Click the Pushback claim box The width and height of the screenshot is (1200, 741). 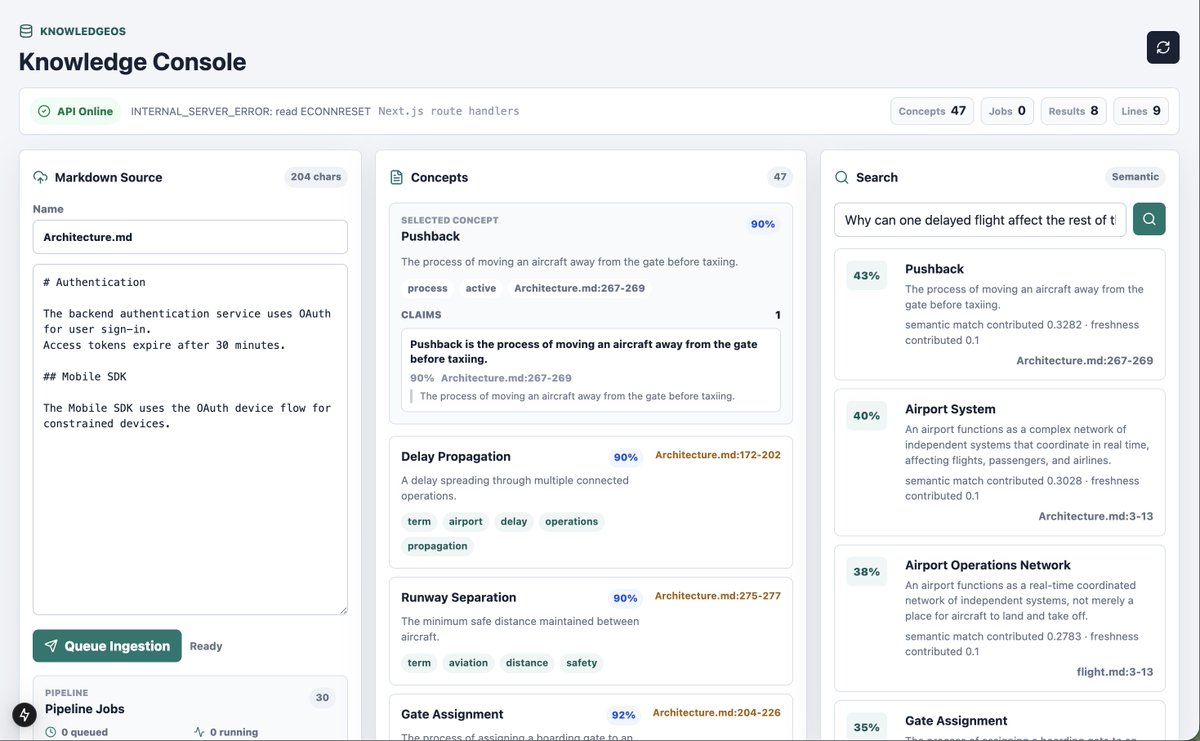click(591, 370)
